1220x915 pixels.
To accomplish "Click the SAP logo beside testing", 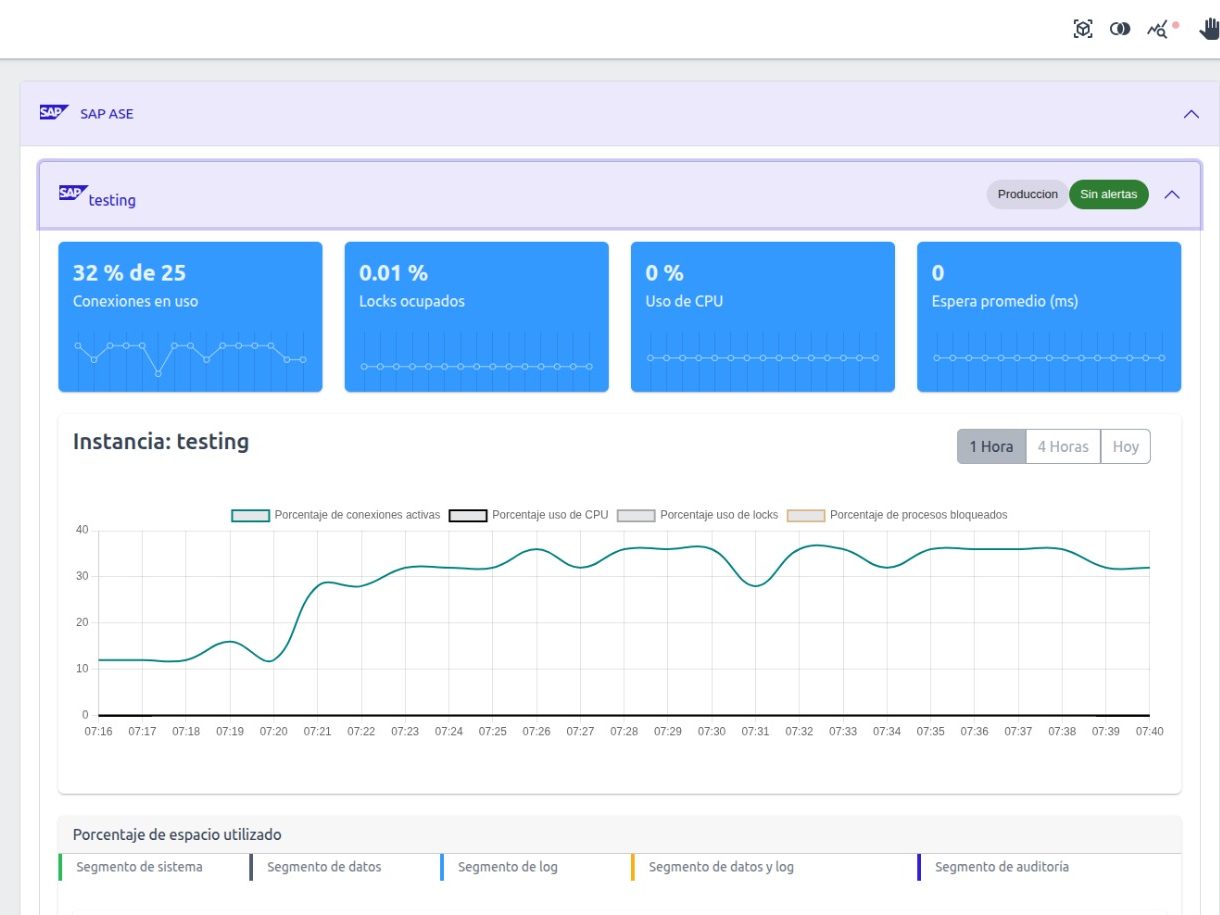I will (x=72, y=193).
